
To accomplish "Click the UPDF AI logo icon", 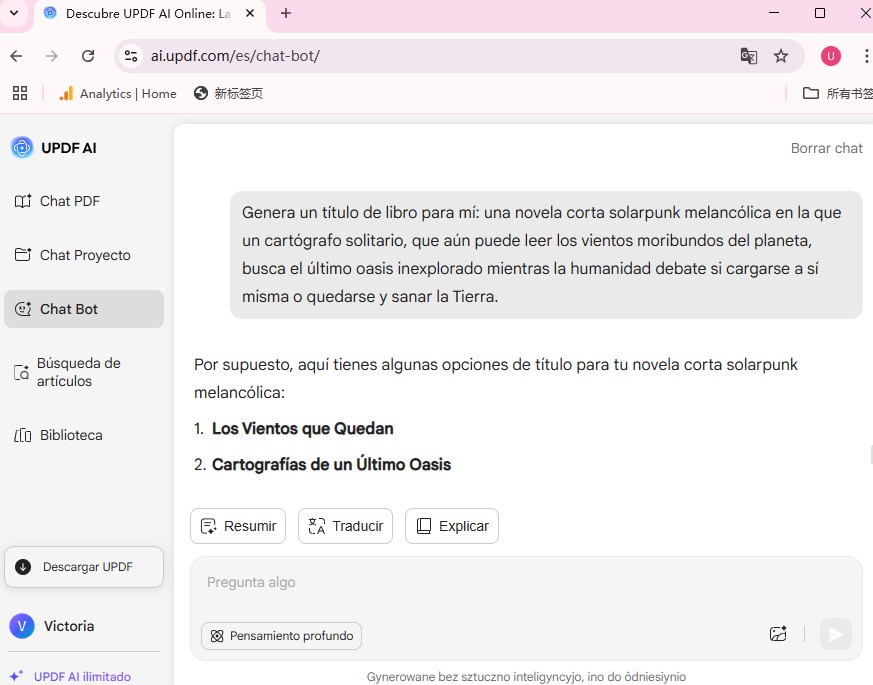I will coord(22,148).
